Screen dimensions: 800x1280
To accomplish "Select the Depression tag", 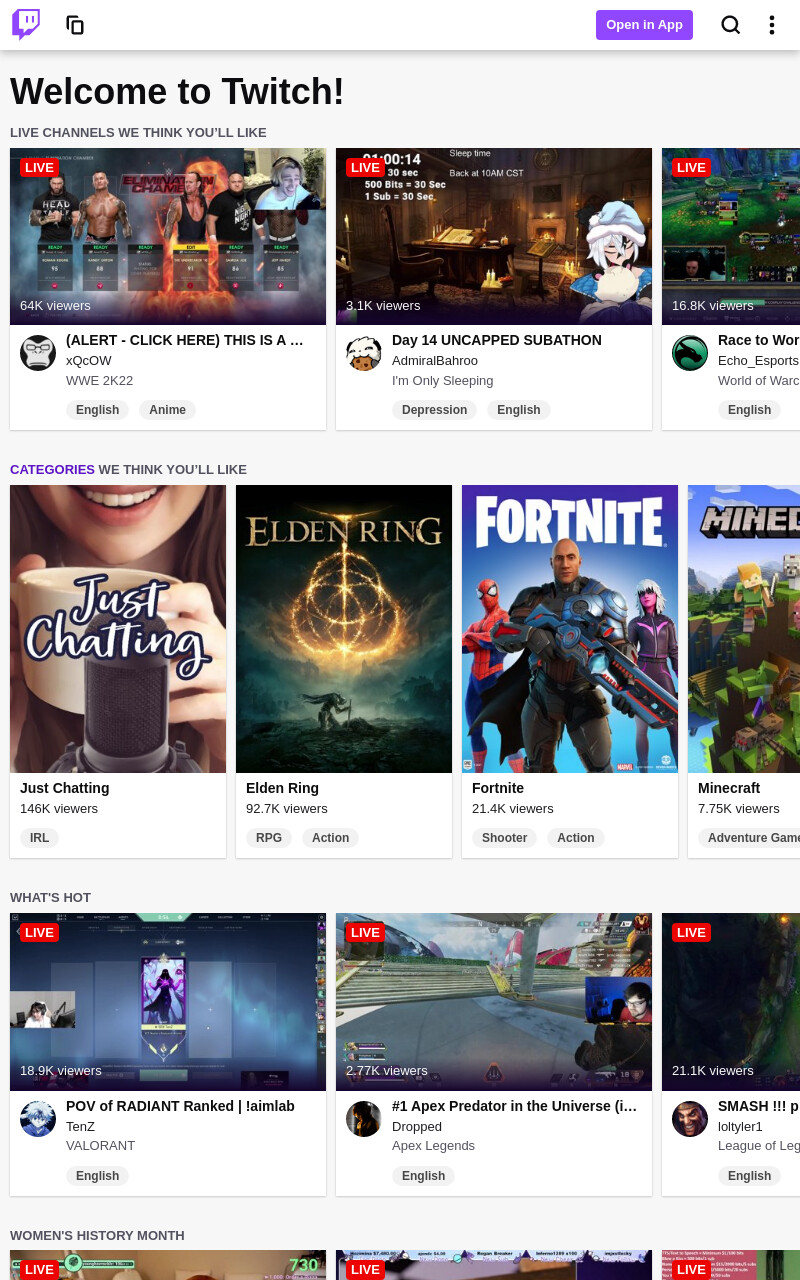I will [x=434, y=410].
